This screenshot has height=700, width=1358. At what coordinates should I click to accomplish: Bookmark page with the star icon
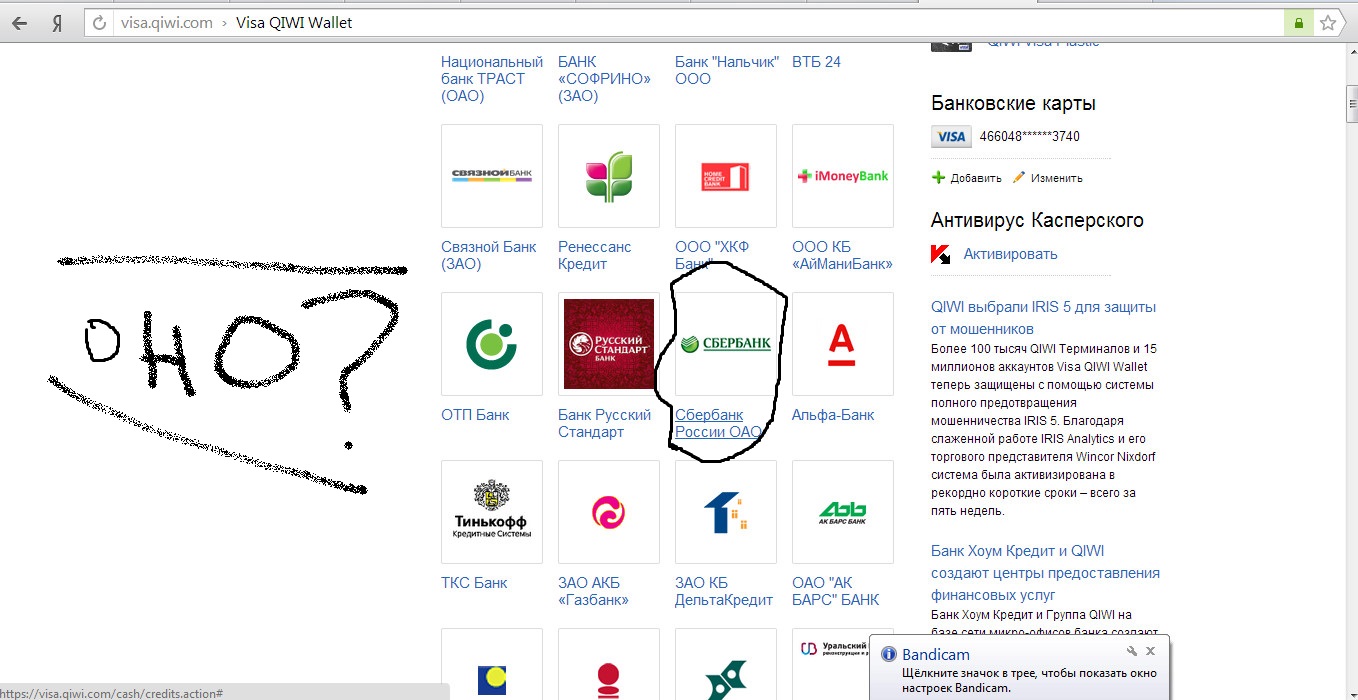point(1327,23)
